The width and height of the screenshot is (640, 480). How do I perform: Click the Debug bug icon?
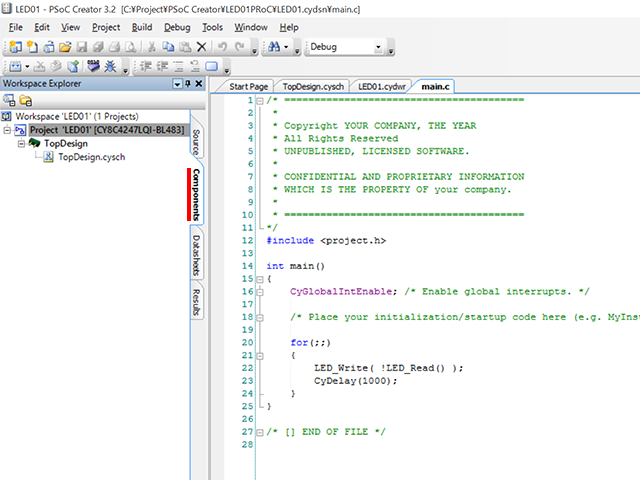(110, 66)
